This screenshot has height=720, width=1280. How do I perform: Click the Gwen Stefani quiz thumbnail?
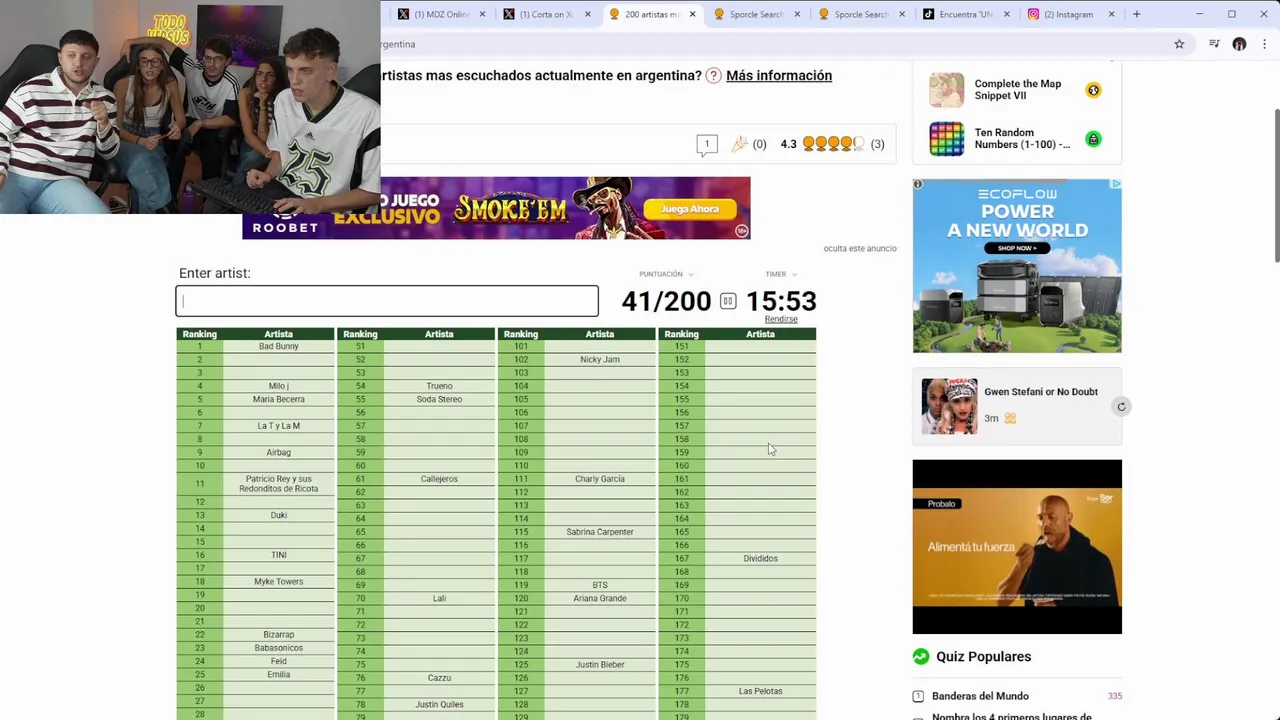[949, 406]
